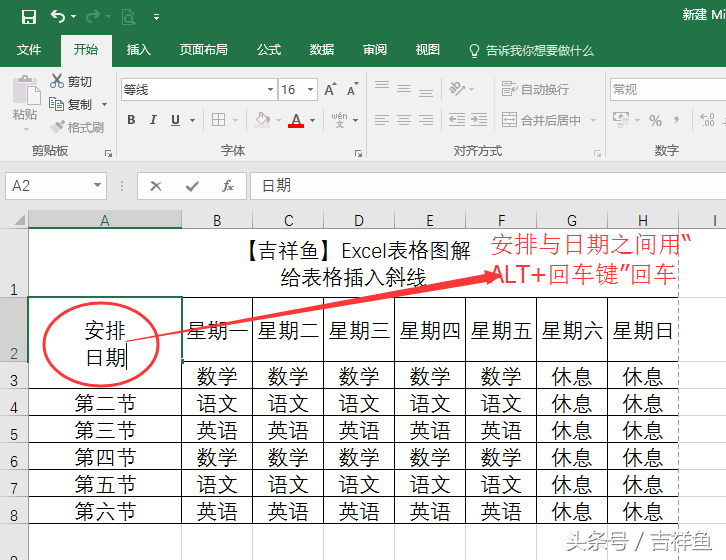
Task: Open the font size 16 dropdown
Action: (x=310, y=89)
